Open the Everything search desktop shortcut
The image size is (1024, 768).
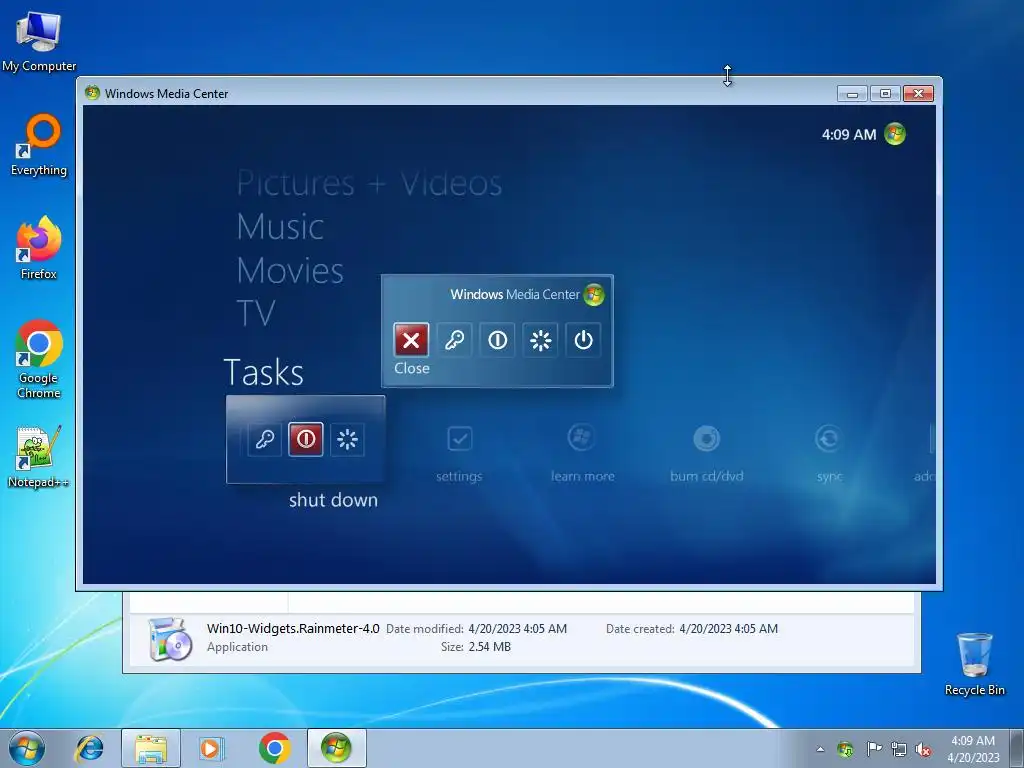click(39, 145)
